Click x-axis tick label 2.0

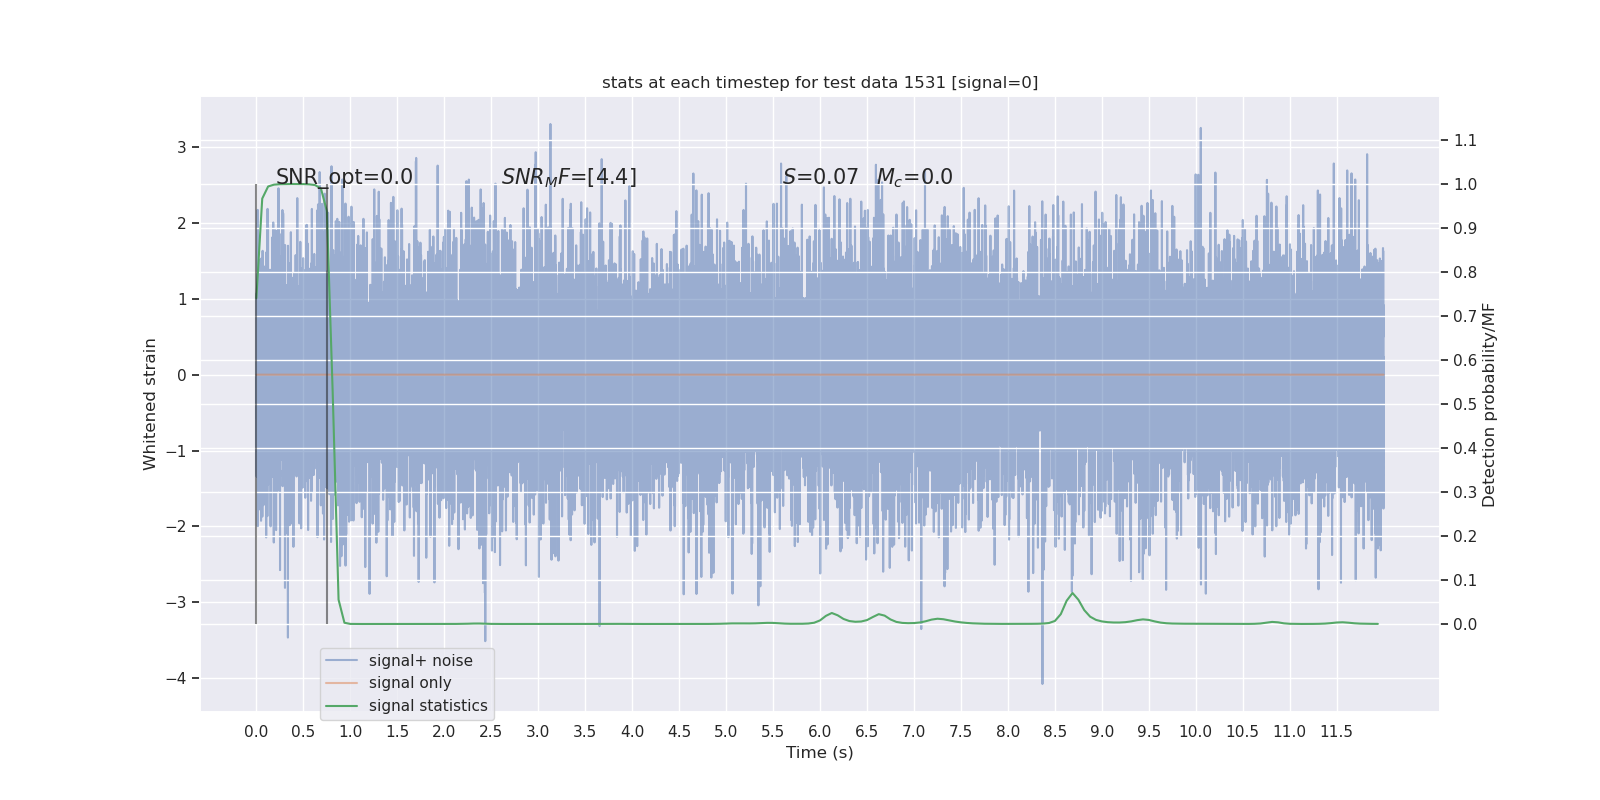pos(444,731)
